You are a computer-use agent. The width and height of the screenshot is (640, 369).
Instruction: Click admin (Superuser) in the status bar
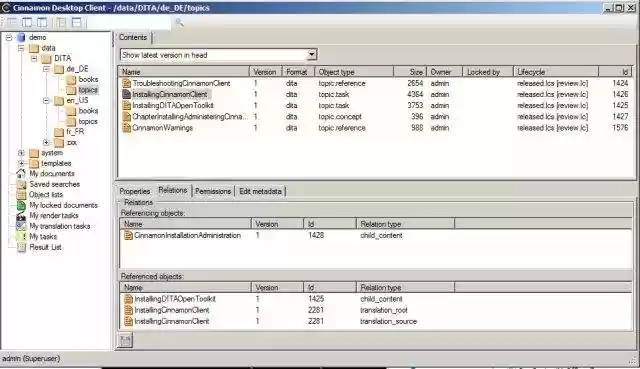(x=31, y=359)
